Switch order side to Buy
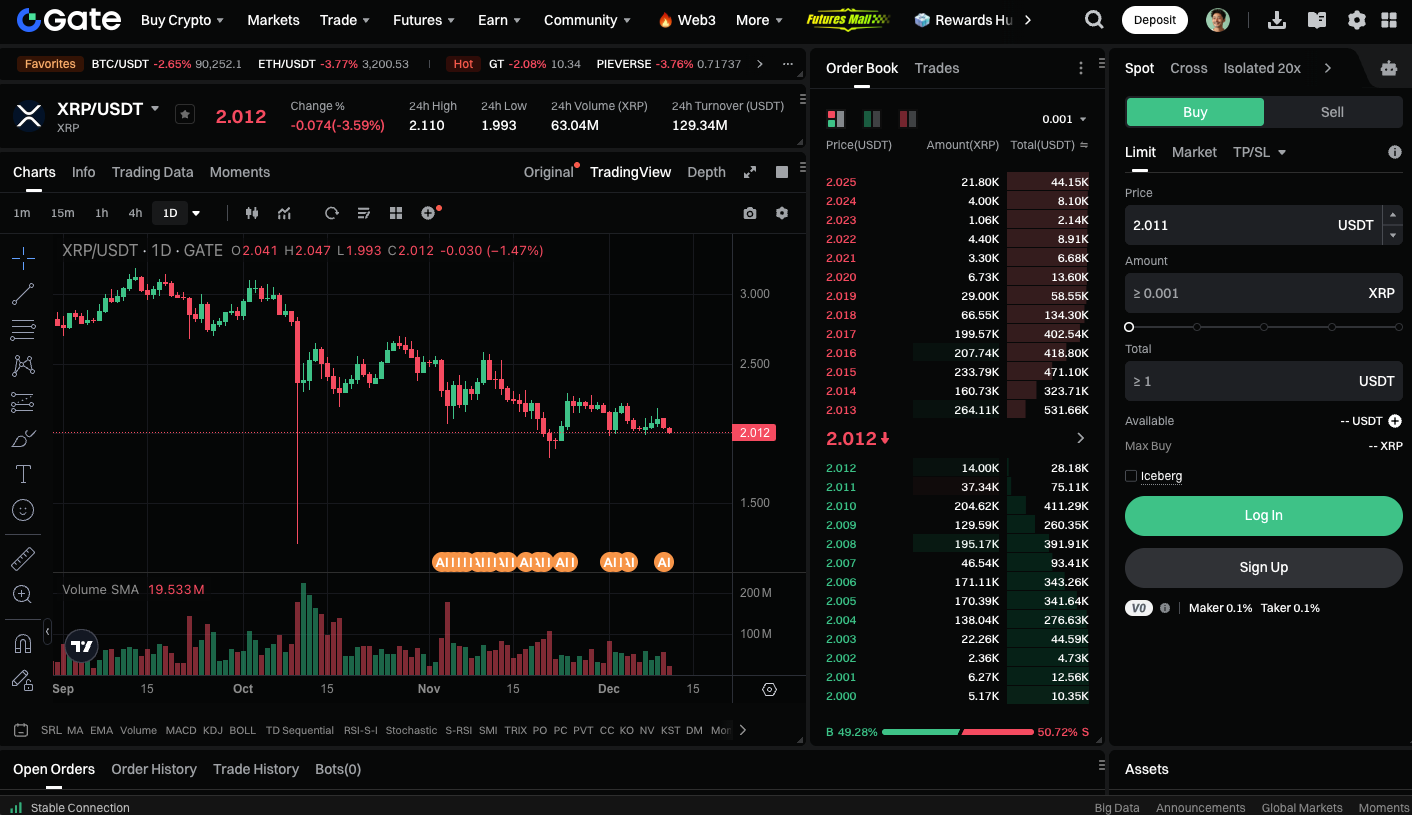The image size is (1412, 815). (1195, 112)
